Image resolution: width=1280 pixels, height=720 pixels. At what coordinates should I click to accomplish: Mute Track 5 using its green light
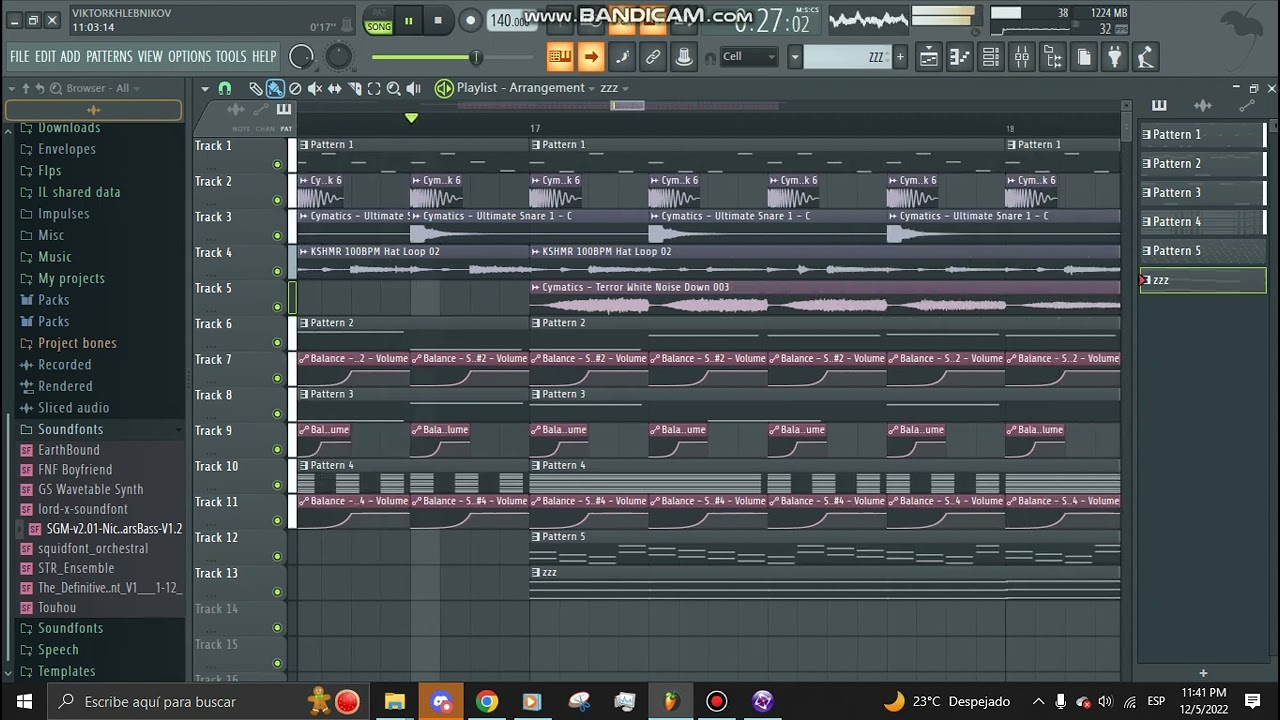(277, 307)
